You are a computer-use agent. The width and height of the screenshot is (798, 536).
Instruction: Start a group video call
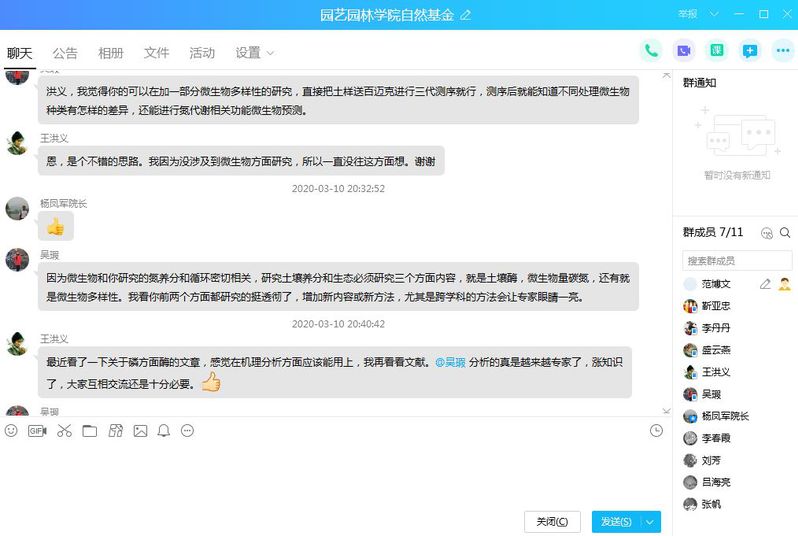pyautogui.click(x=684, y=50)
